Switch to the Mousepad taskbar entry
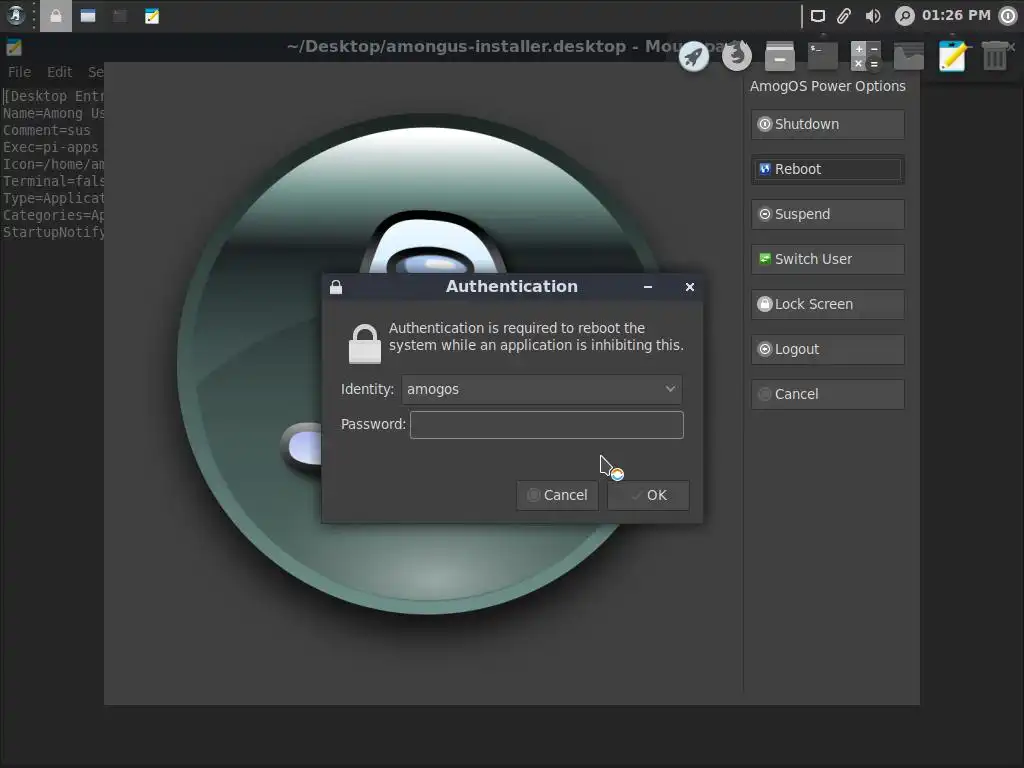The image size is (1024, 768). coord(152,16)
